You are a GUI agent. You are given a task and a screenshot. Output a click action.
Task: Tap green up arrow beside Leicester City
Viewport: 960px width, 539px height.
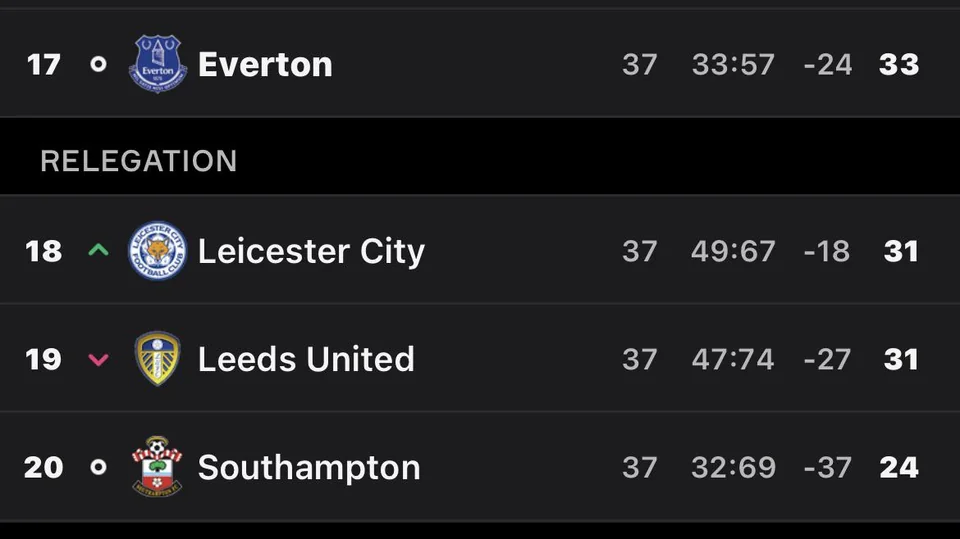[x=98, y=250]
